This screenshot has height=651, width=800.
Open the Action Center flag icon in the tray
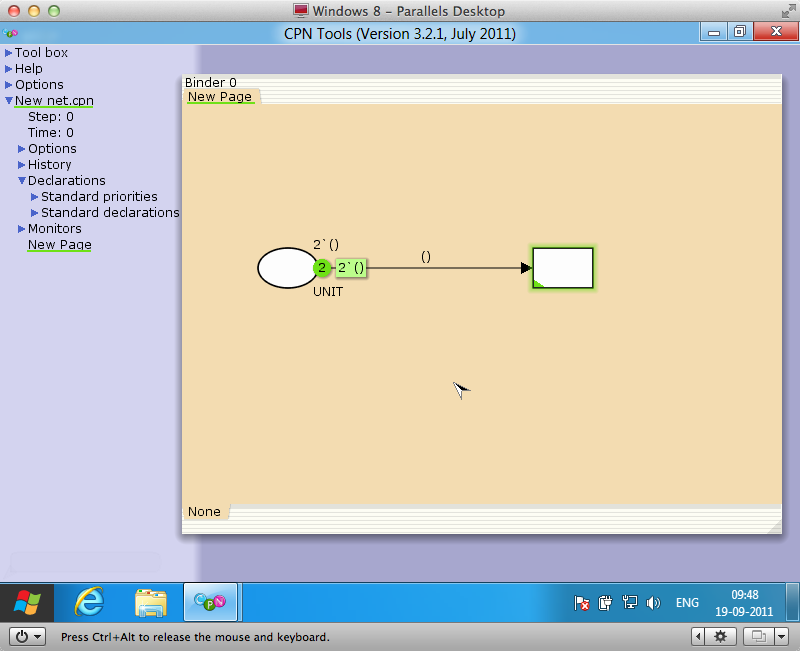click(581, 603)
